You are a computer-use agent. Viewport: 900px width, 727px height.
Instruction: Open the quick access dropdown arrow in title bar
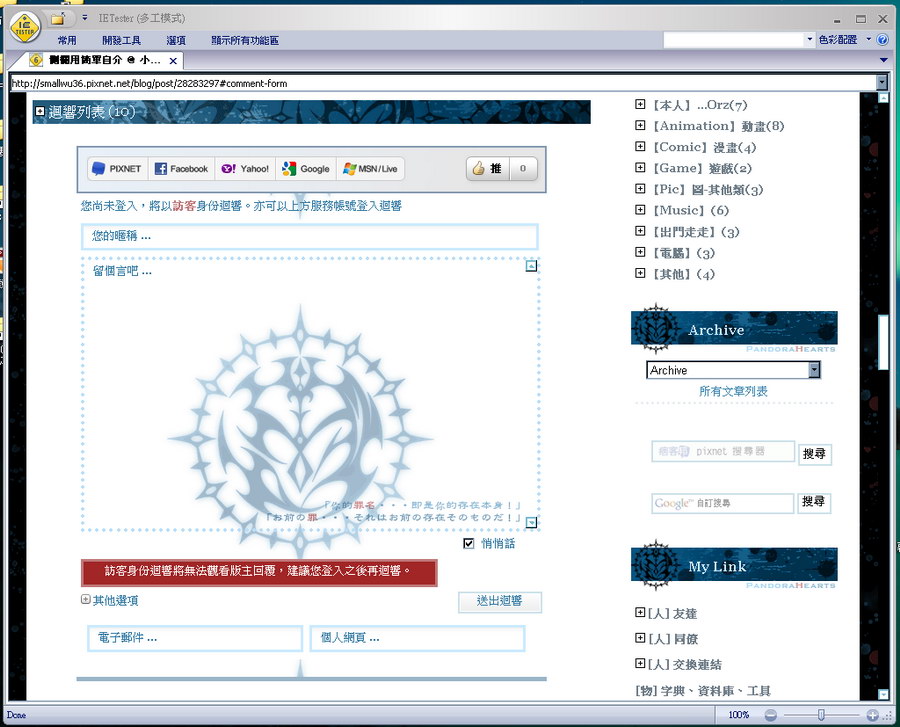(84, 18)
